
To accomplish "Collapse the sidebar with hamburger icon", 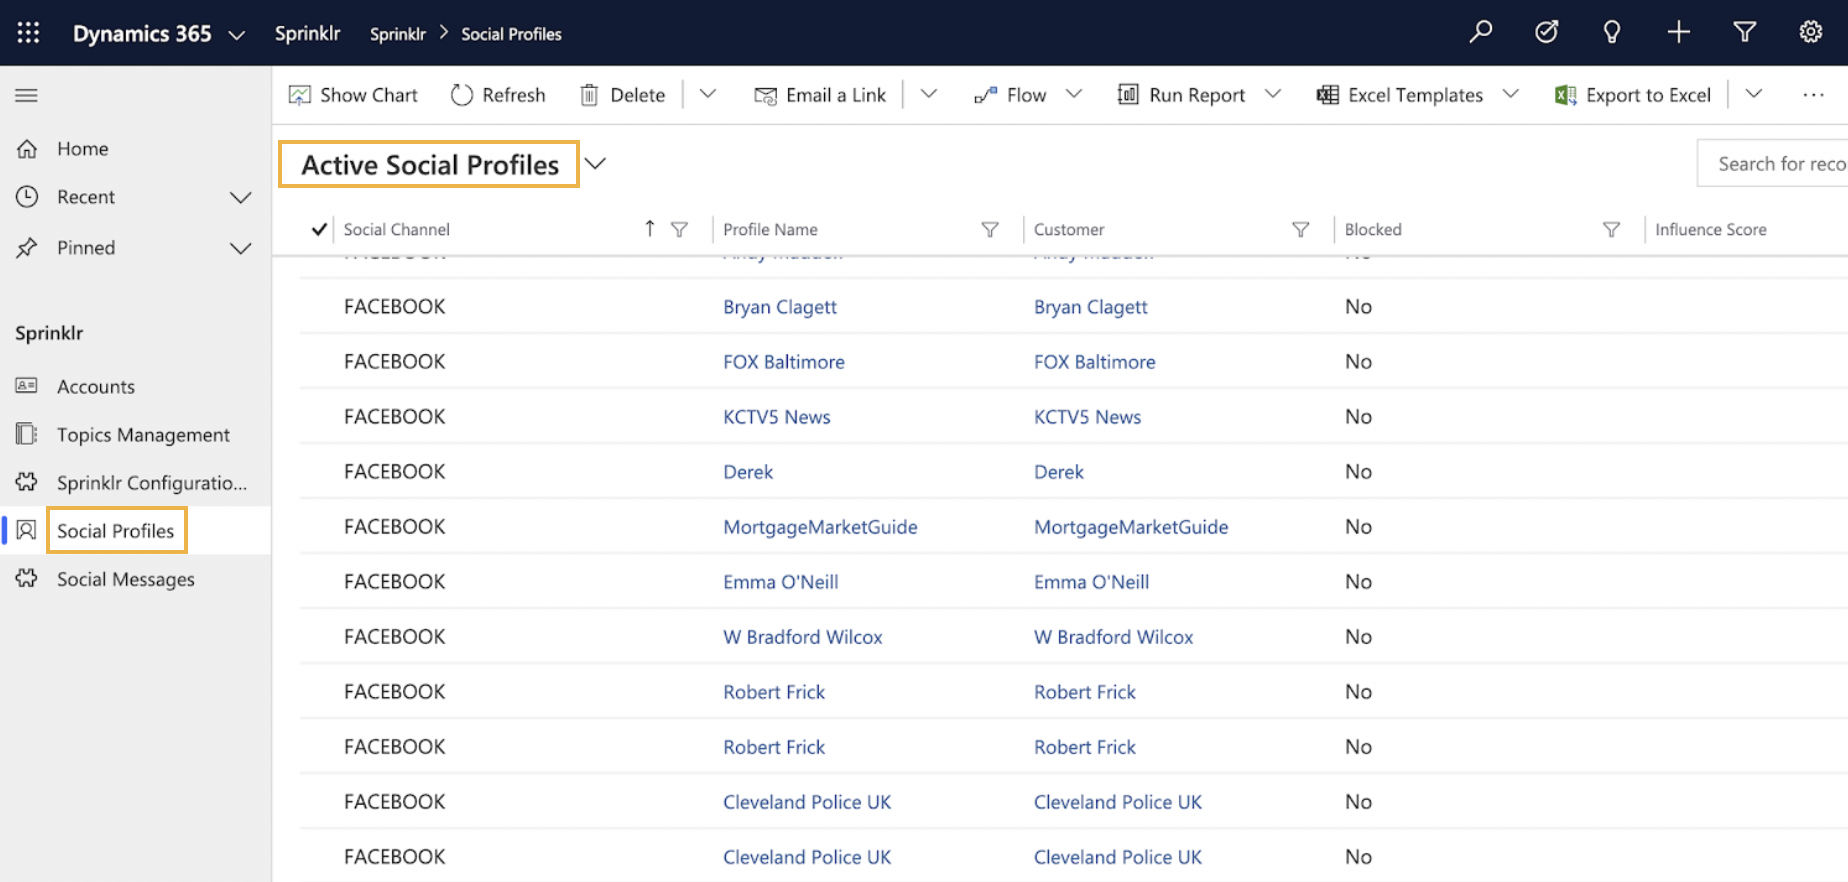I will tap(27, 95).
